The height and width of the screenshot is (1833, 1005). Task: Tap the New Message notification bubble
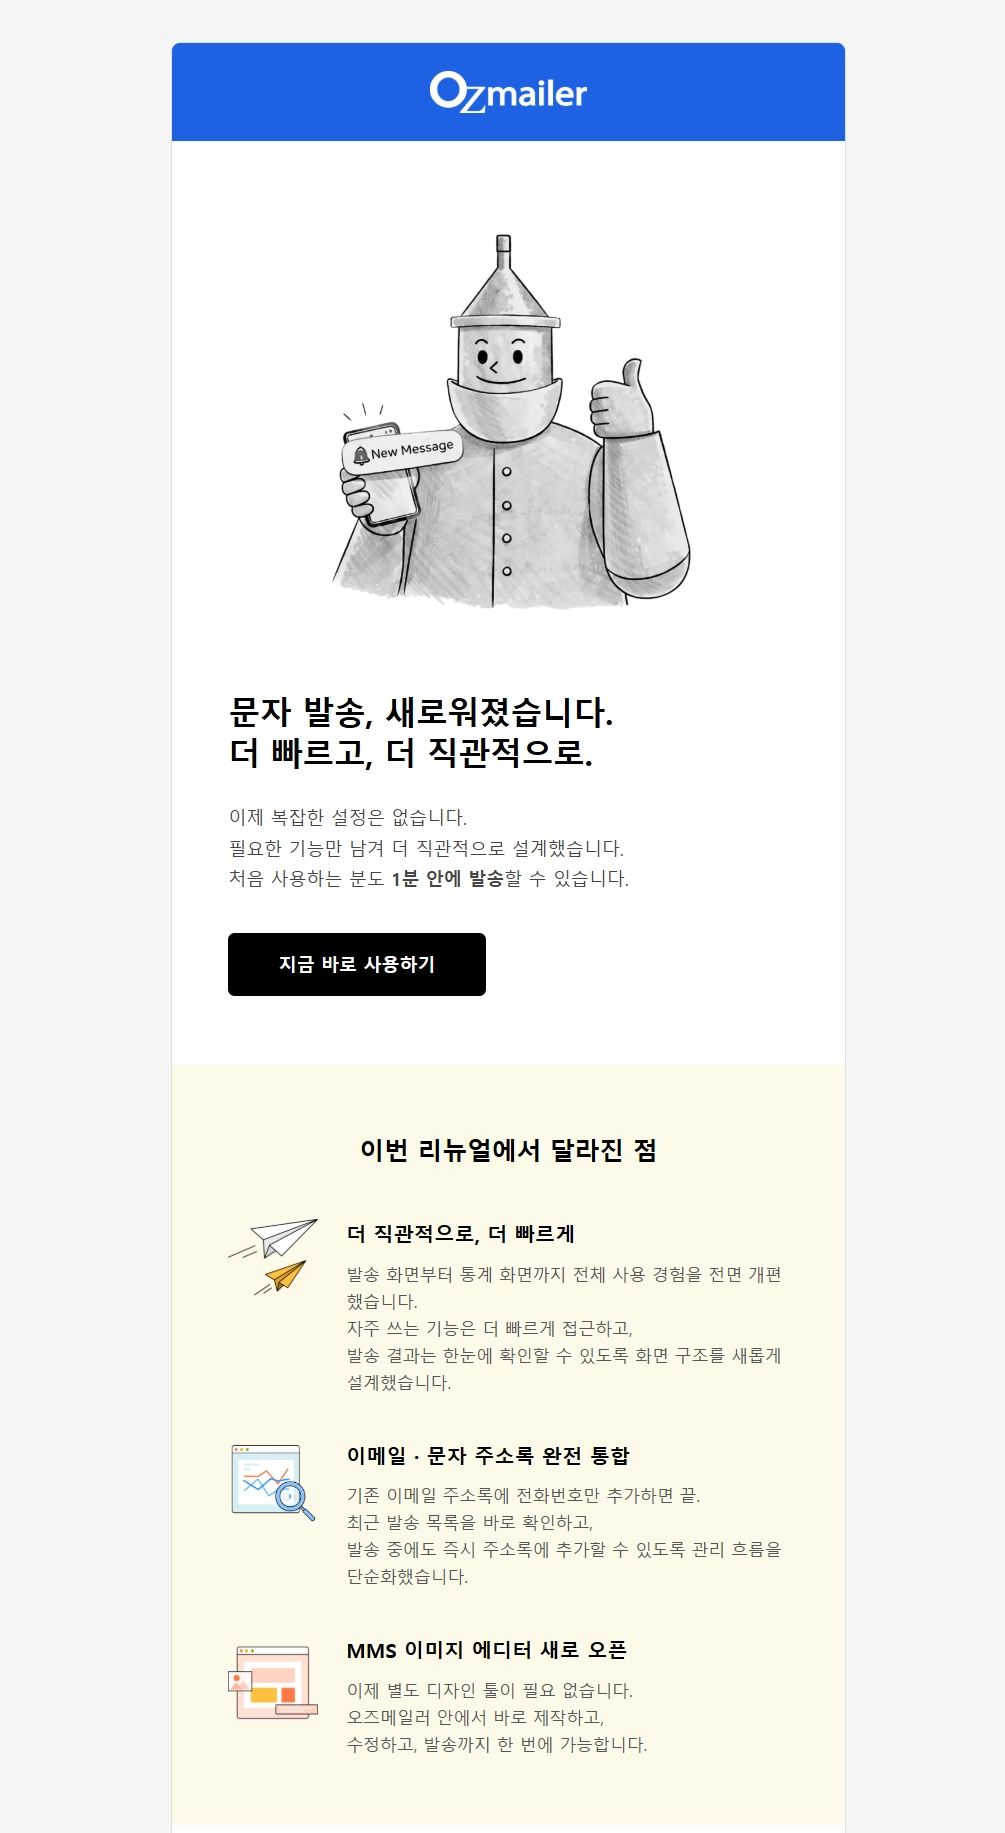coord(403,451)
